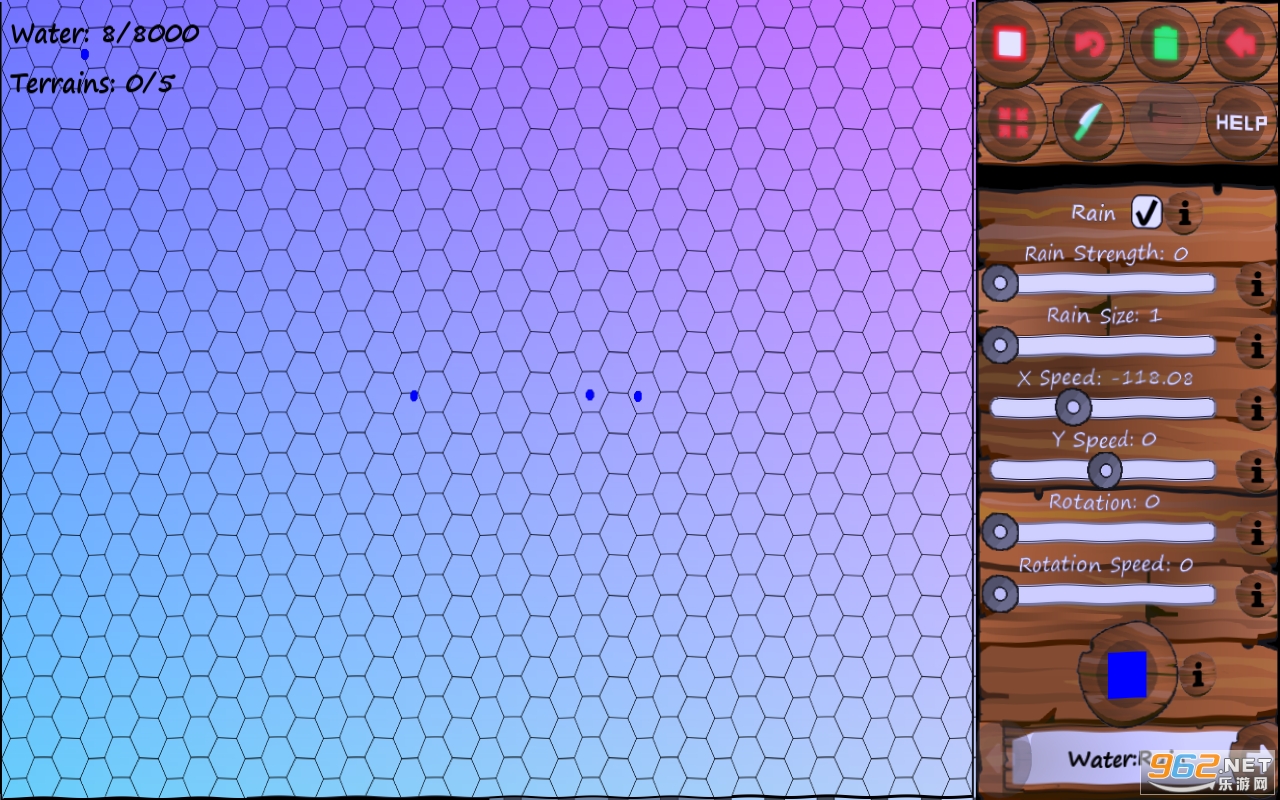1280x800 pixels.
Task: Show info for Rain Strength
Action: 1255,284
